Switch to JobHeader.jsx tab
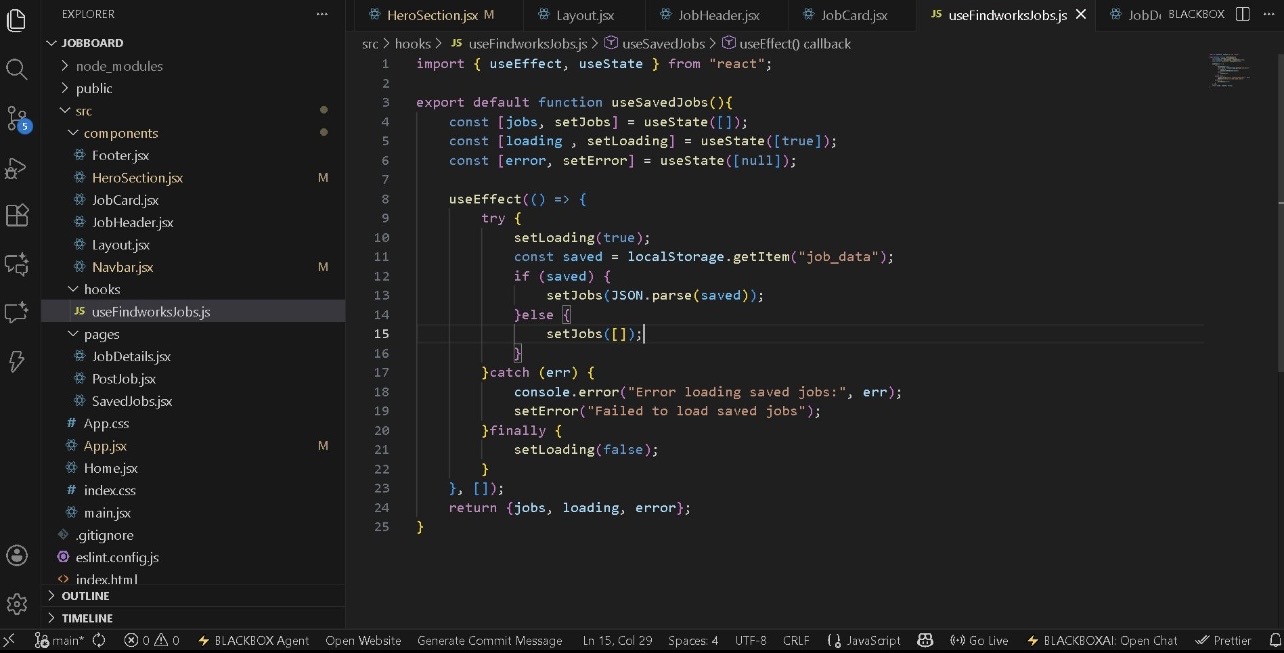Image resolution: width=1284 pixels, height=653 pixels. pyautogui.click(x=717, y=15)
